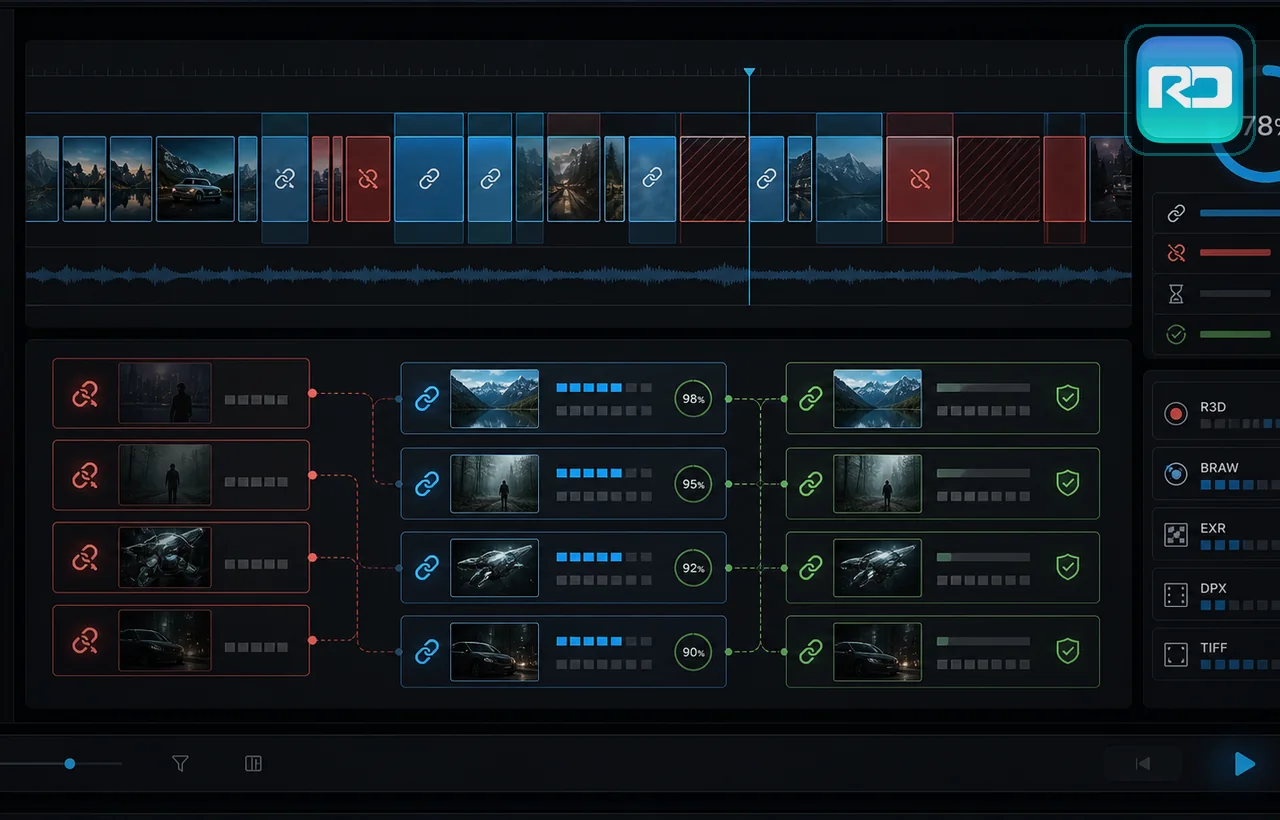Click green link icon on verified spaceship card
1280x820 pixels.
tap(810, 567)
